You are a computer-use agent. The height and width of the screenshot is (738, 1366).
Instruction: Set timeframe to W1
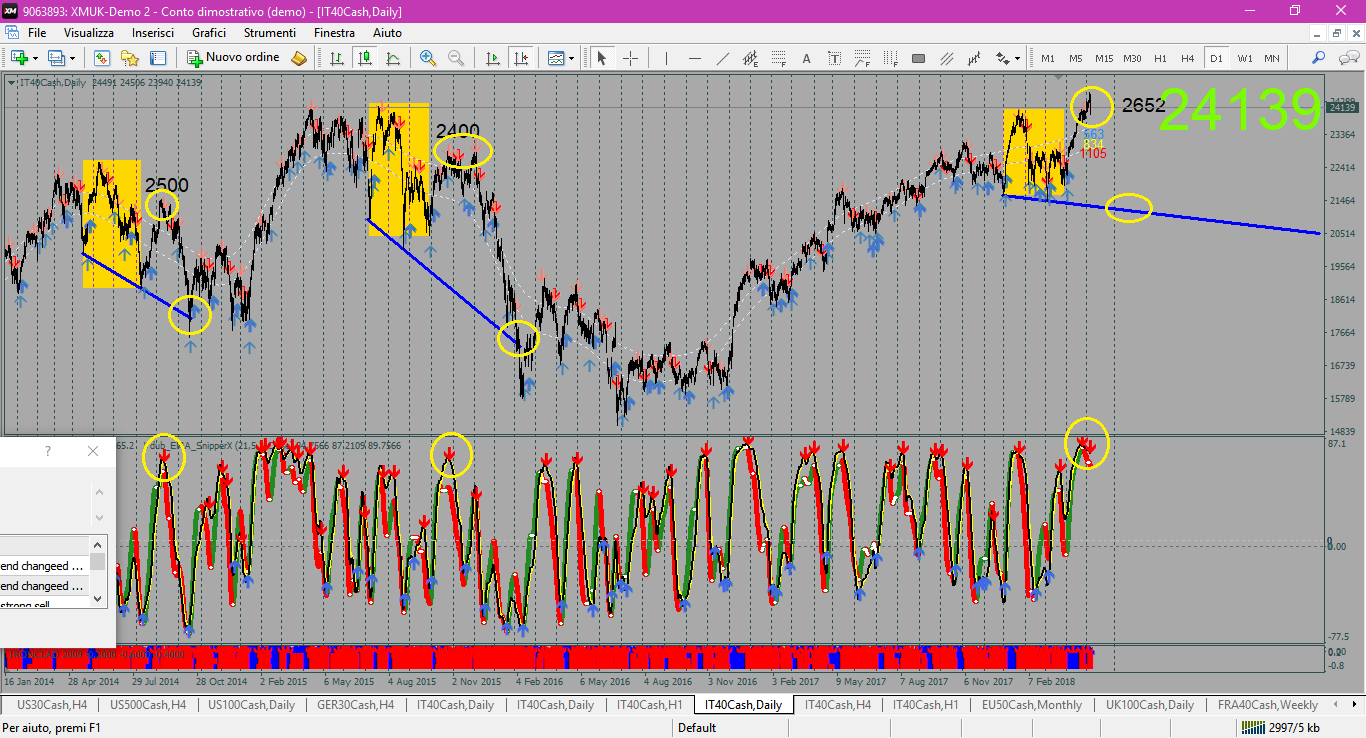click(1245, 58)
